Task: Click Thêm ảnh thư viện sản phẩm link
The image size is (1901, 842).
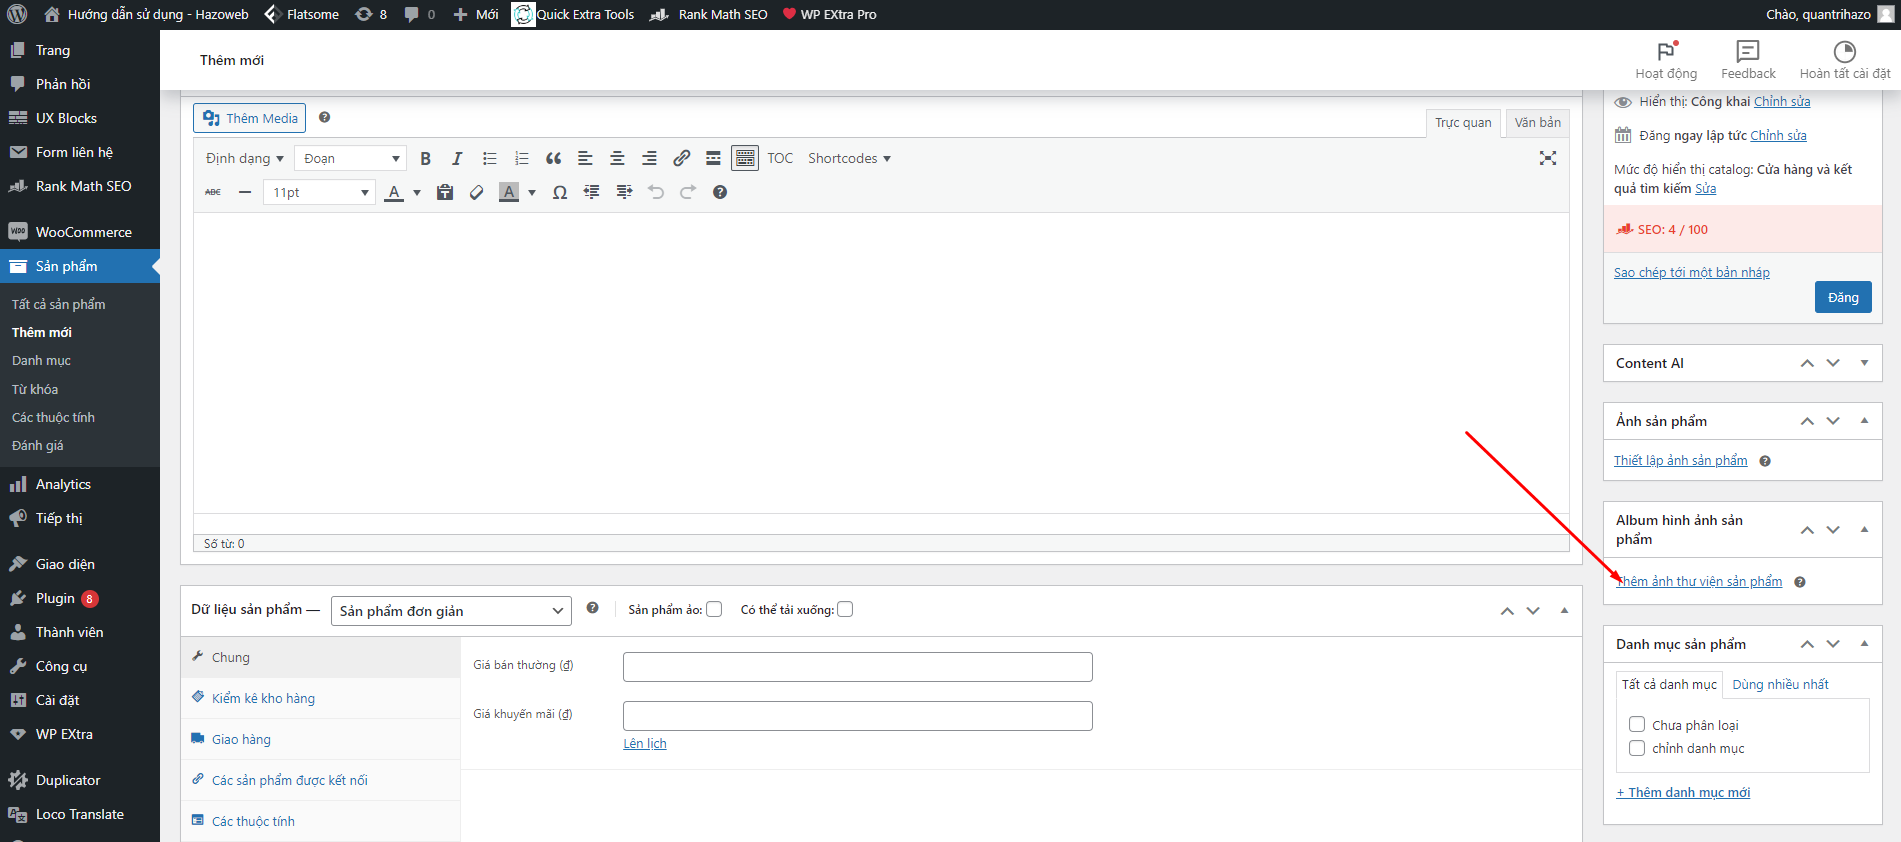Action: click(x=1700, y=581)
